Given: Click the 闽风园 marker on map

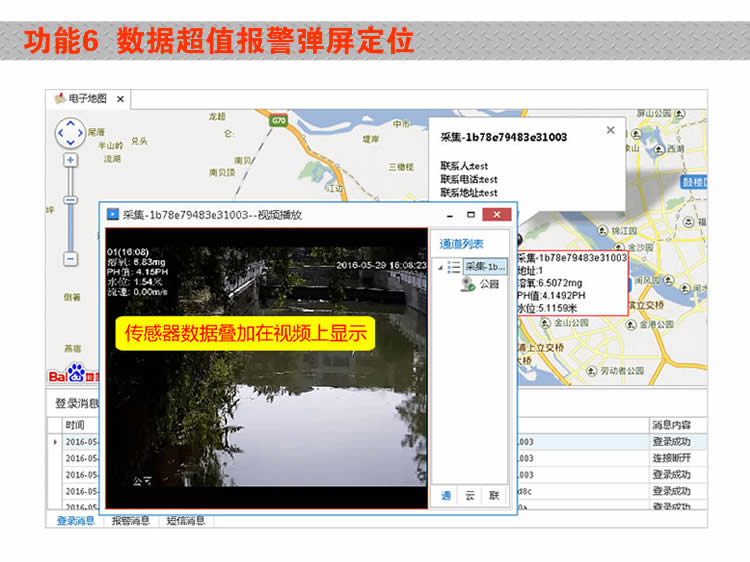Looking at the screenshot, I should 668,280.
